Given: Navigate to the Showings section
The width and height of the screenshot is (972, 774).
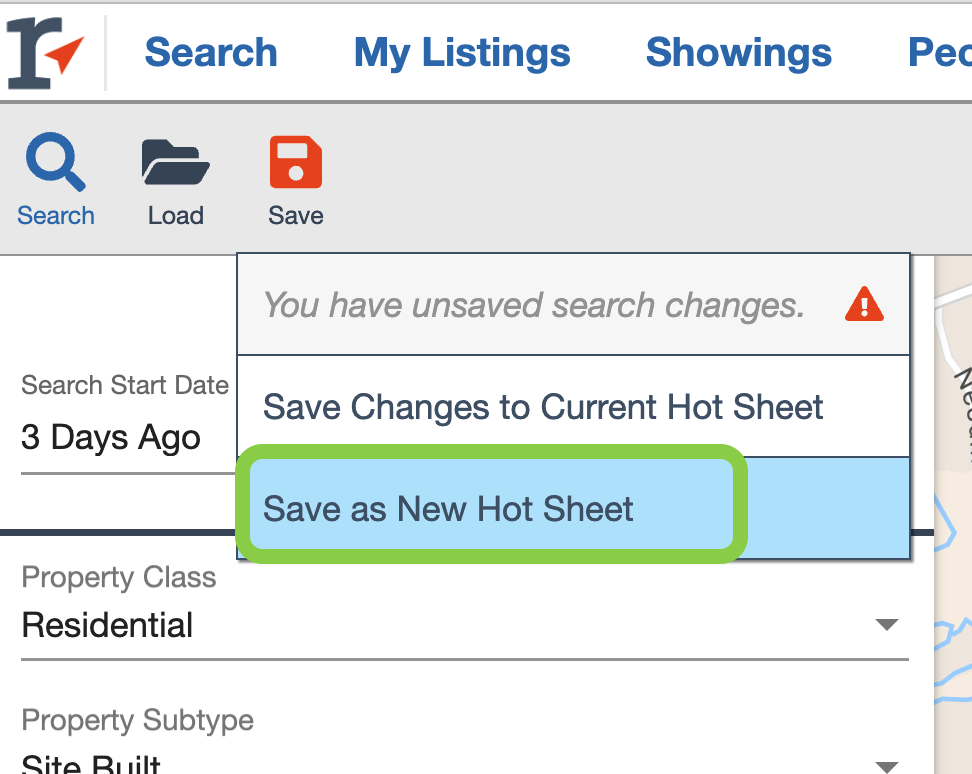Looking at the screenshot, I should (739, 52).
